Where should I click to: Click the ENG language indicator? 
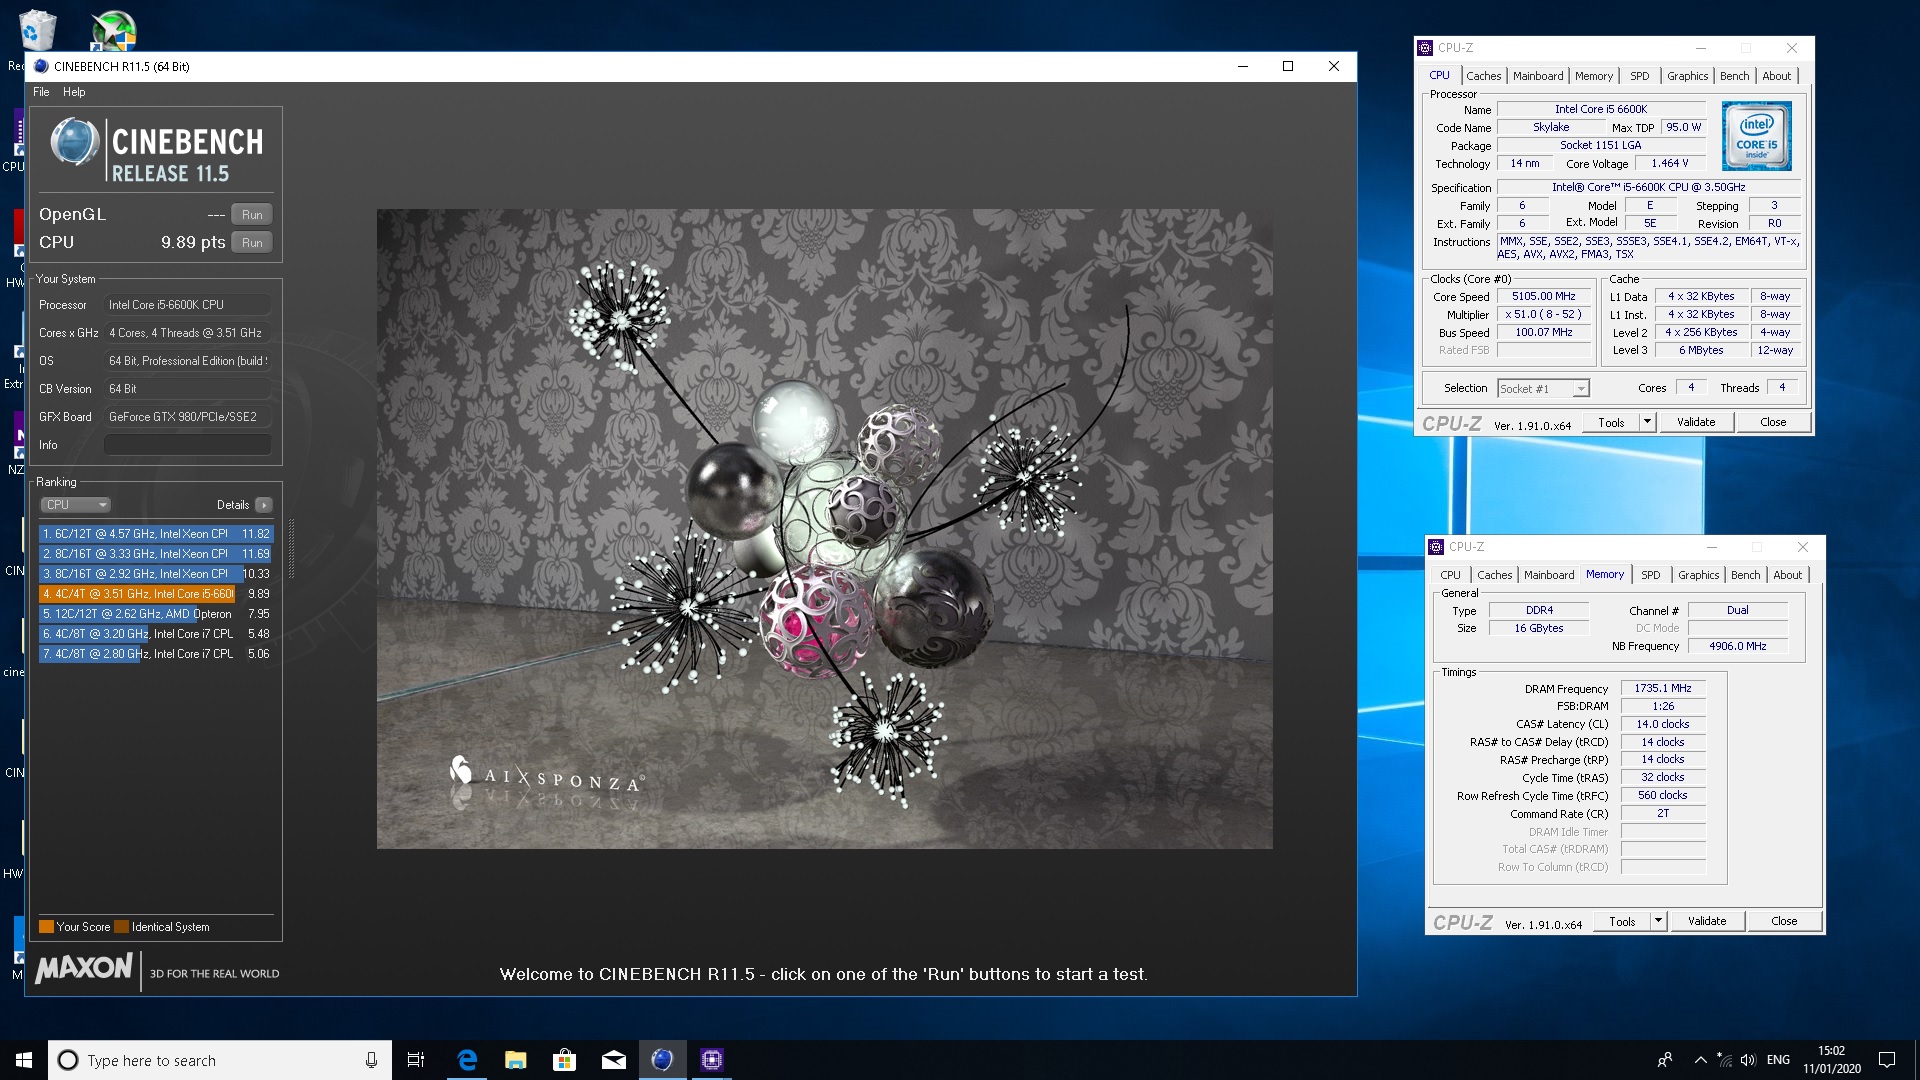tap(1778, 1060)
